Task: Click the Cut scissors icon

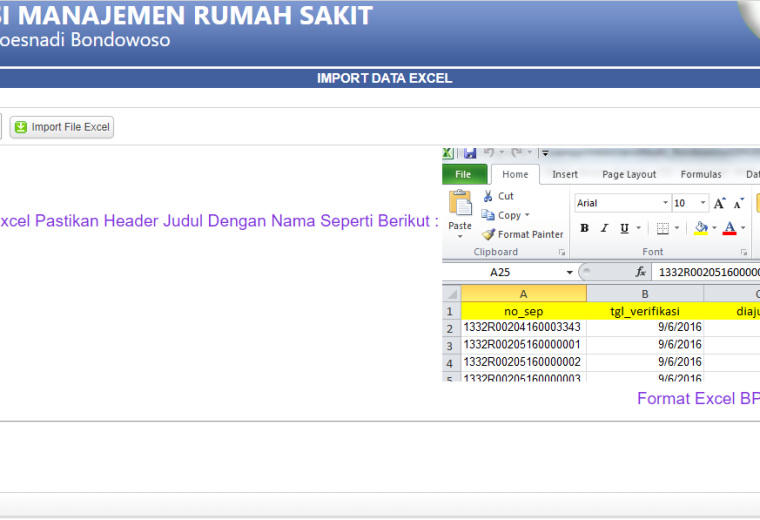Action: point(488,196)
